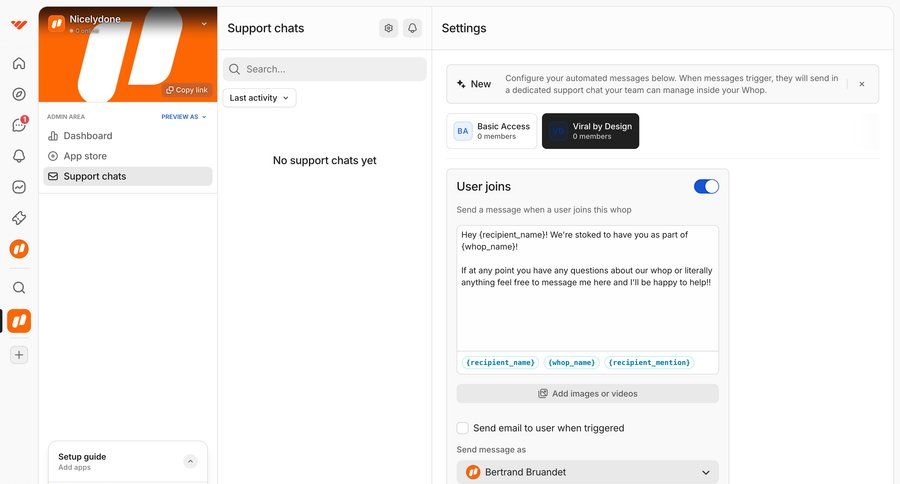Go to Dashboard in admin area
Screen dimensions: 900x484
(88, 136)
